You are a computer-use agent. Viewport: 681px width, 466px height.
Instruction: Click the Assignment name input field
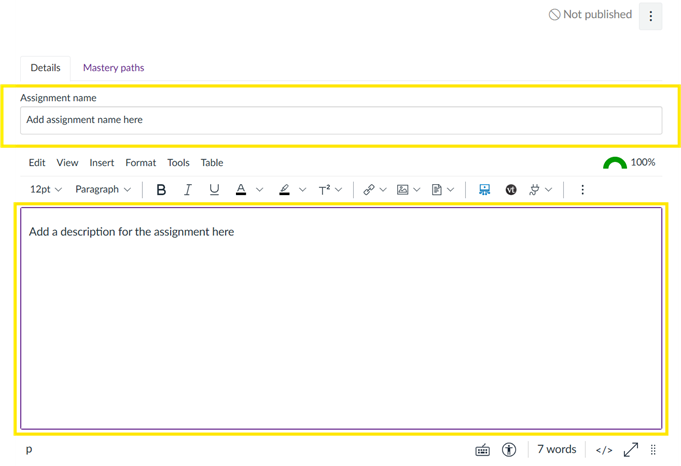point(340,120)
